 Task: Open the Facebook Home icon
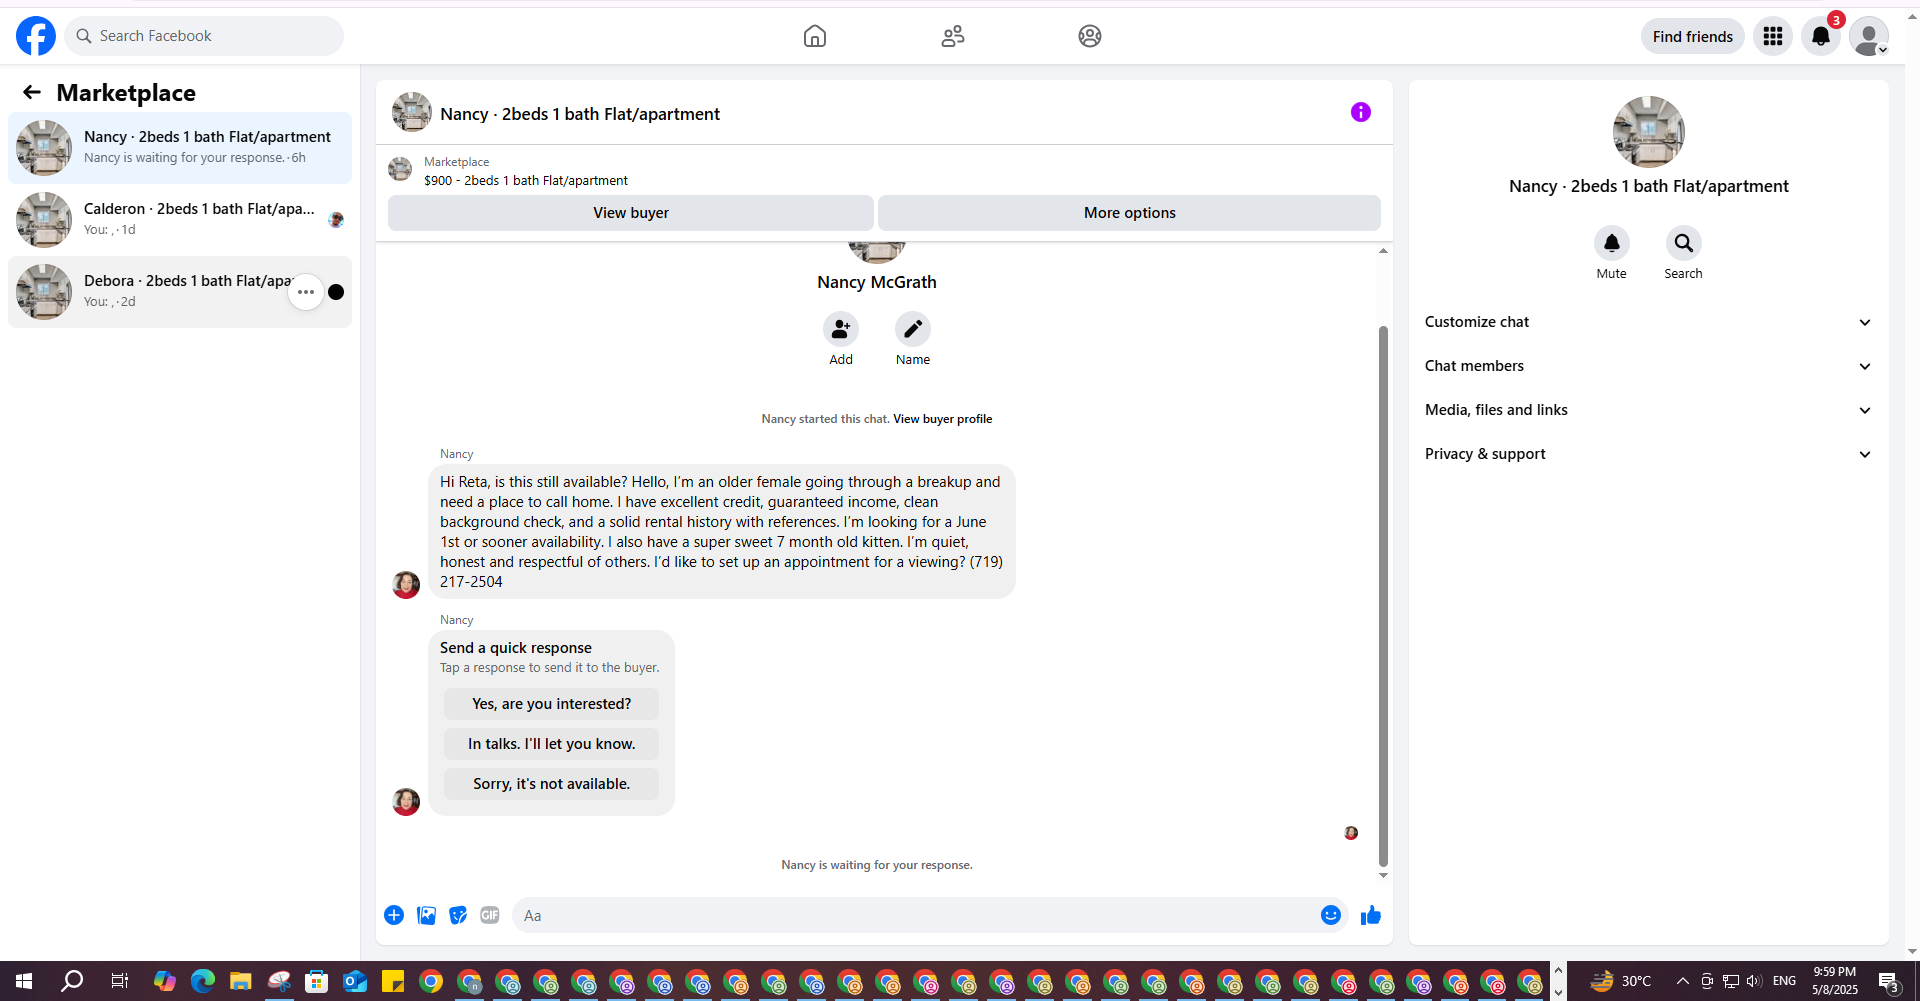click(815, 36)
